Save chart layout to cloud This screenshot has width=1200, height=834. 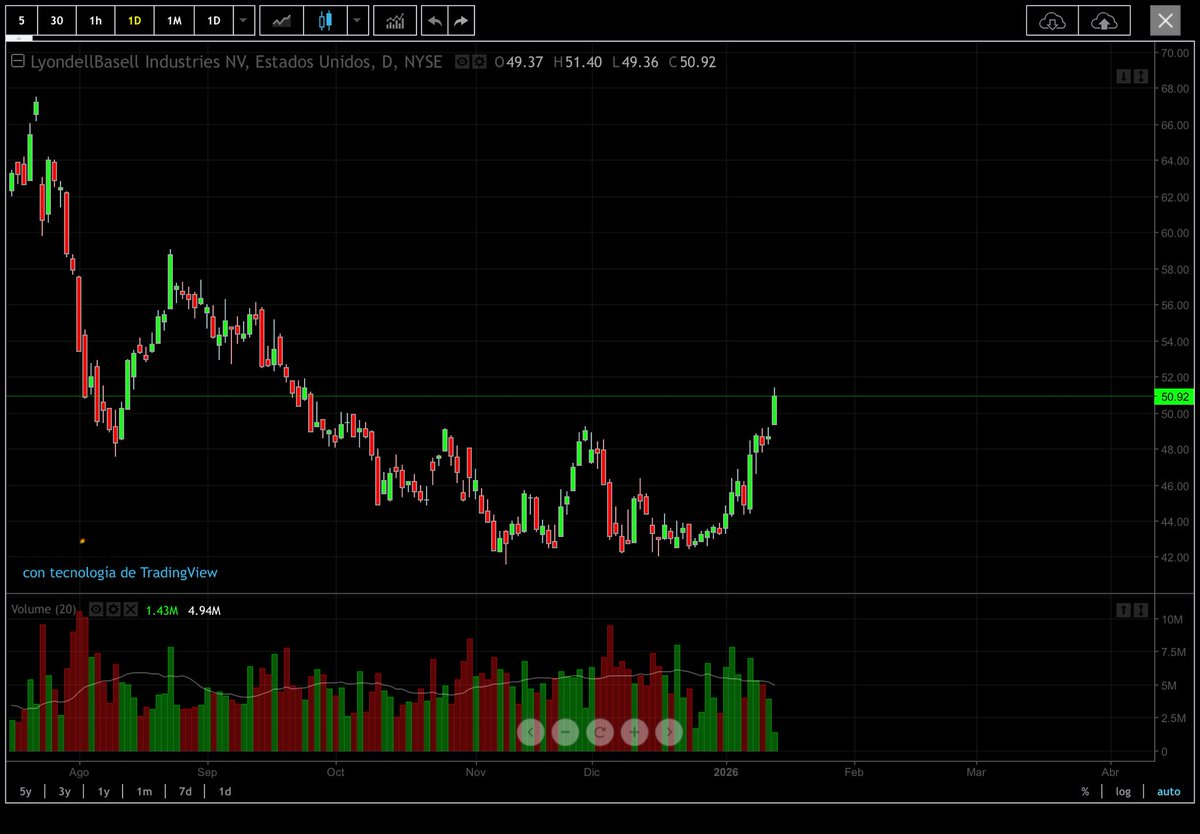click(1104, 20)
